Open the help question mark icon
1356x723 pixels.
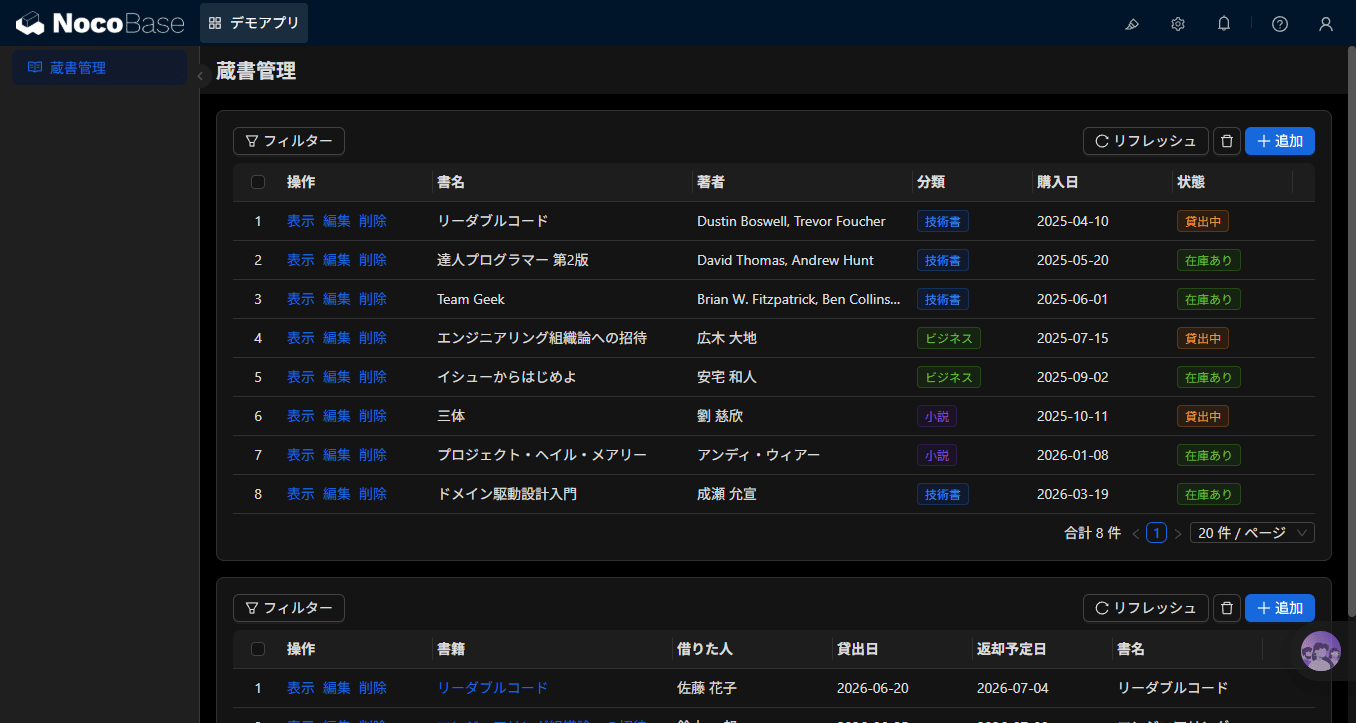pyautogui.click(x=1280, y=24)
